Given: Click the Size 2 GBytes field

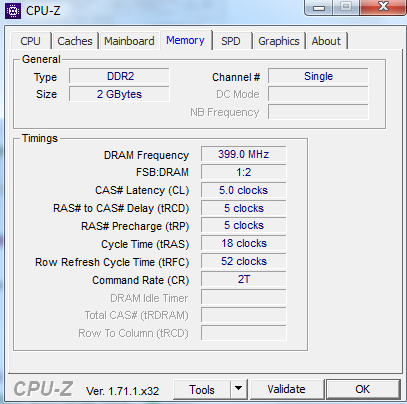Looking at the screenshot, I should 119,94.
